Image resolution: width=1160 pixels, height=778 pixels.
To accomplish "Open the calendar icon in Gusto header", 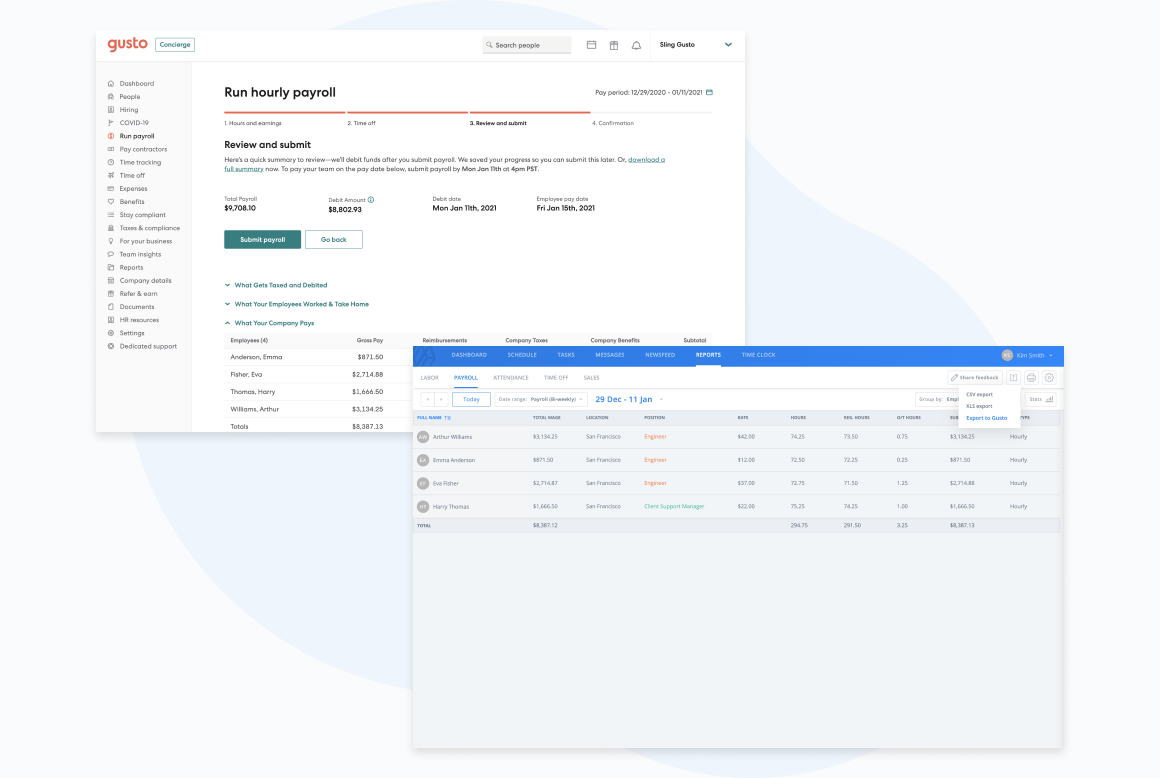I will click(x=591, y=45).
